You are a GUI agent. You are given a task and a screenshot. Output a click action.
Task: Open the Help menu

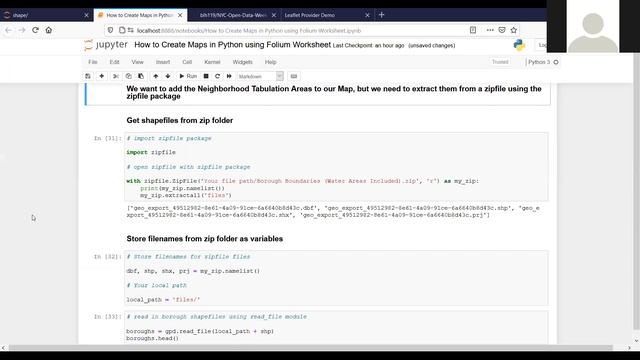271,62
